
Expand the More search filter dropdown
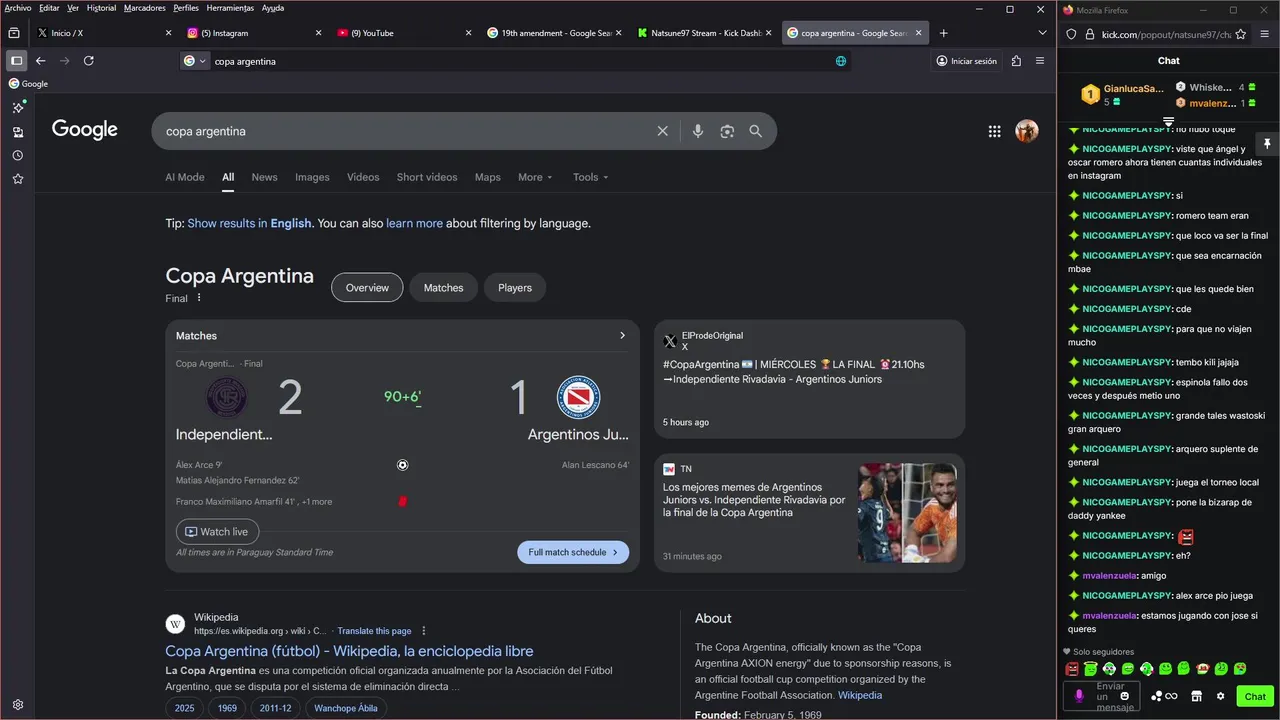click(x=535, y=177)
